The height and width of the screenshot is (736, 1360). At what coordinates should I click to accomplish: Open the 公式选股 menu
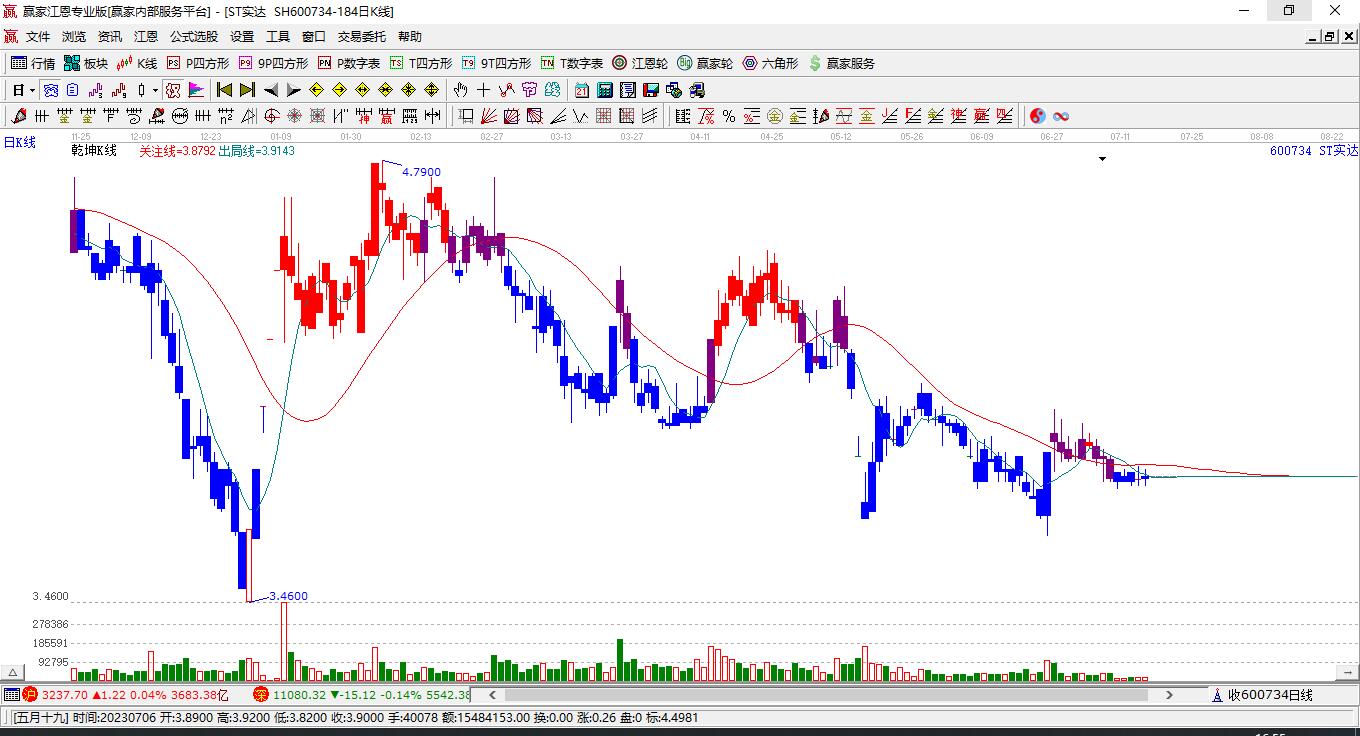point(194,37)
